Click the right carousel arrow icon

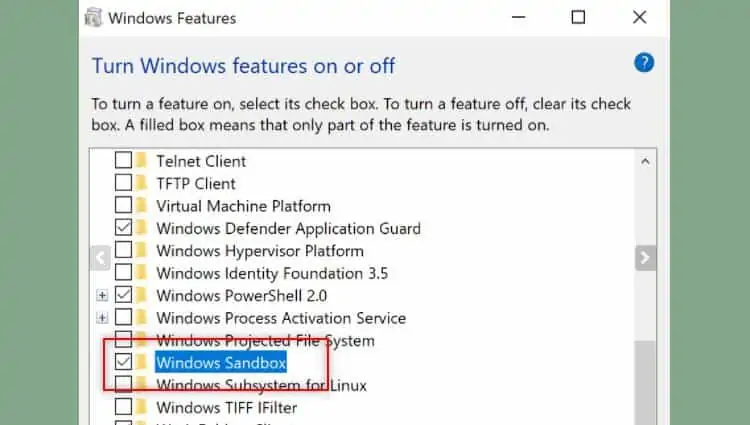click(645, 258)
